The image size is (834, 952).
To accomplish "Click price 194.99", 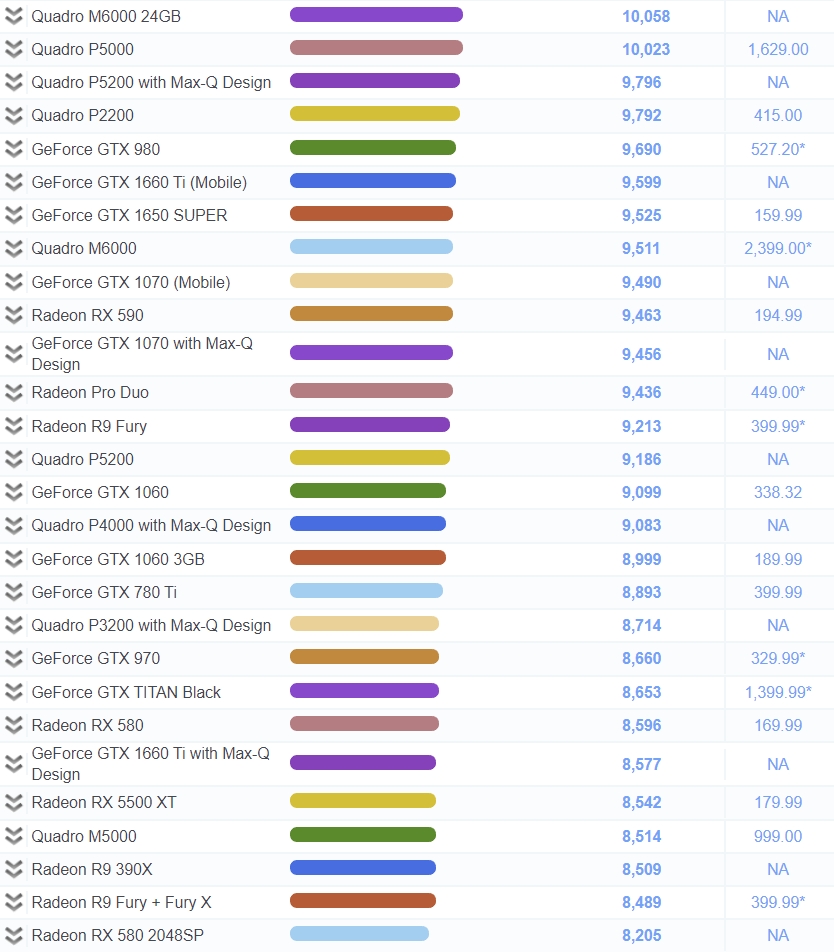I will coord(778,315).
